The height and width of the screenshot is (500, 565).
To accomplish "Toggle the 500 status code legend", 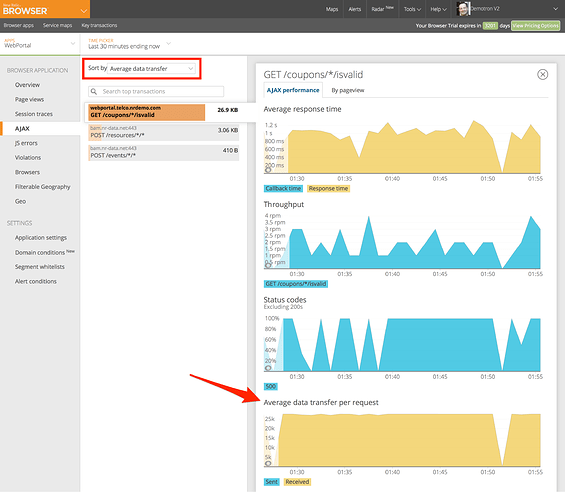I will pyautogui.click(x=271, y=387).
